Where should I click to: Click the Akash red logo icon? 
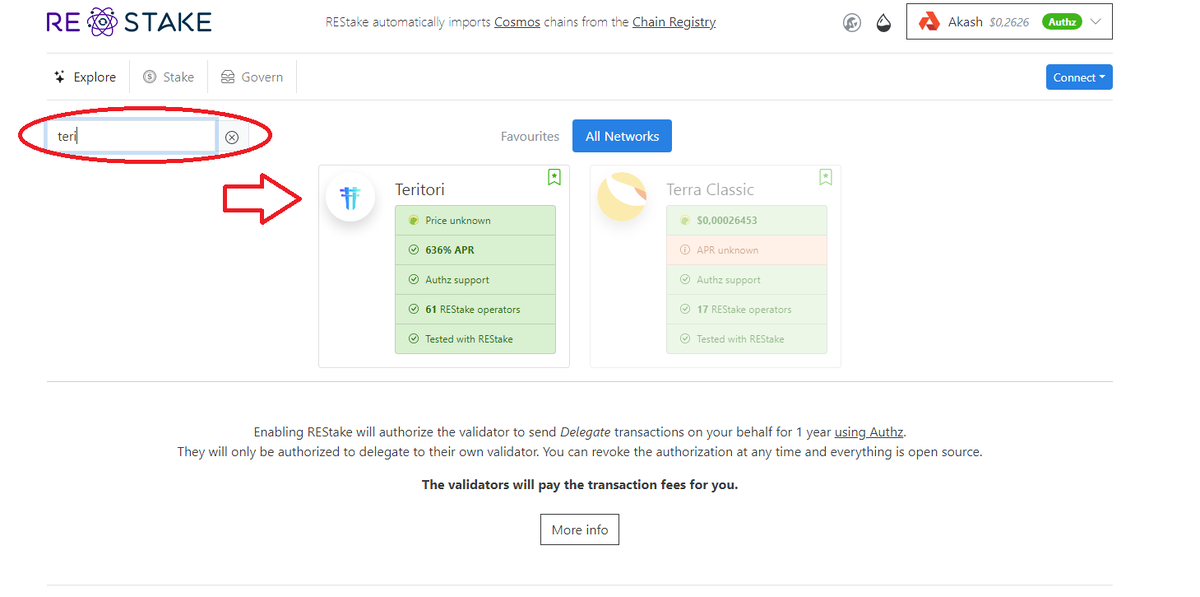coord(929,22)
